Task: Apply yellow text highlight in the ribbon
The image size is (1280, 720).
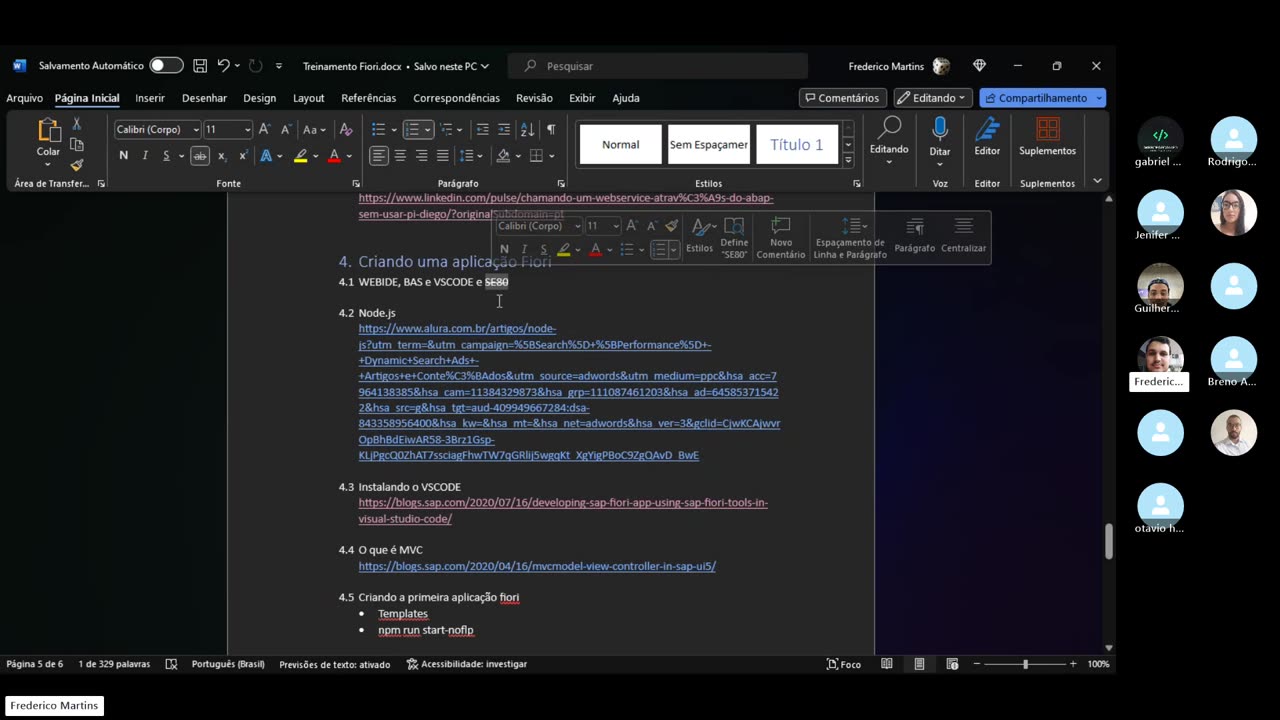Action: (300, 156)
